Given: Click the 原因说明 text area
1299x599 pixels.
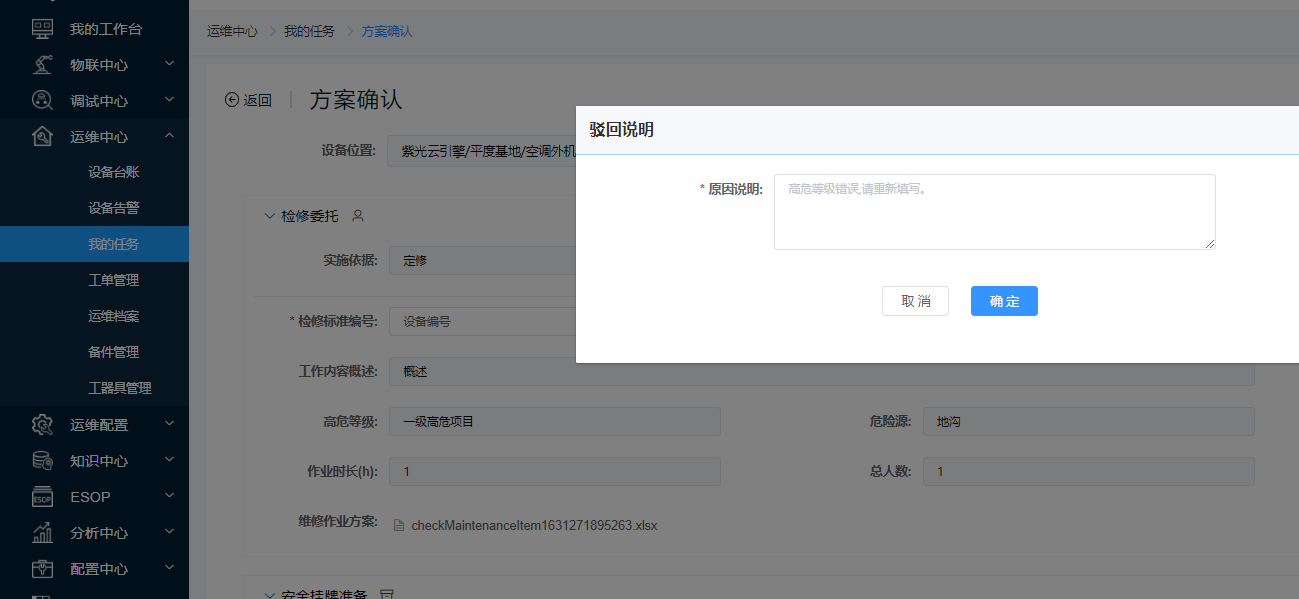Looking at the screenshot, I should [994, 212].
